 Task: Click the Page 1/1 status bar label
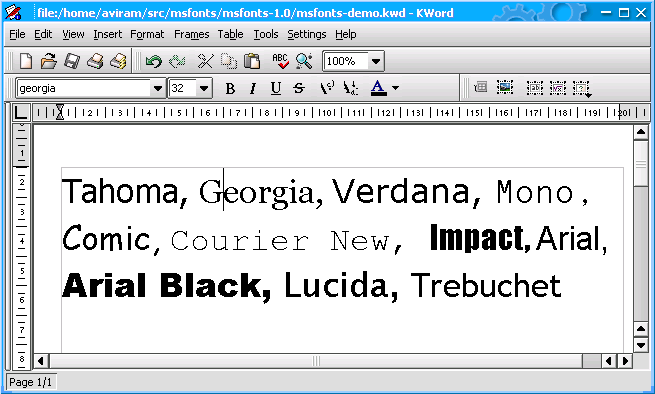30,382
